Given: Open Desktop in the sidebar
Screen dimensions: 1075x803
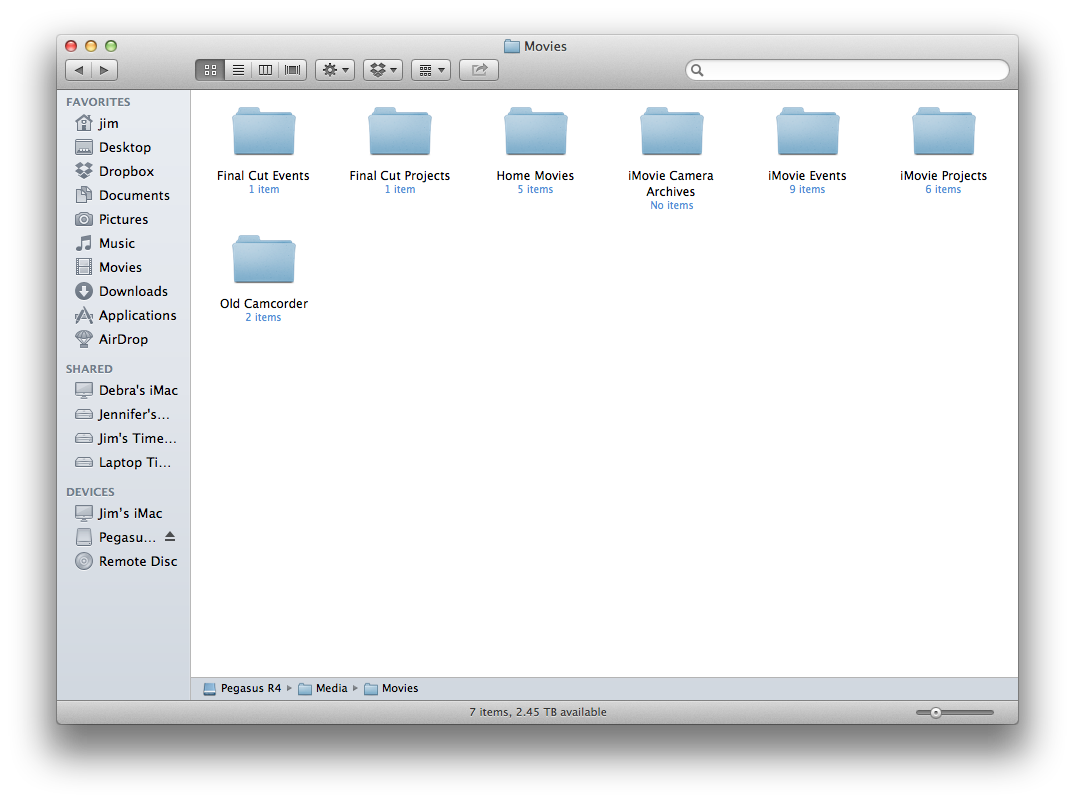Looking at the screenshot, I should [x=123, y=147].
